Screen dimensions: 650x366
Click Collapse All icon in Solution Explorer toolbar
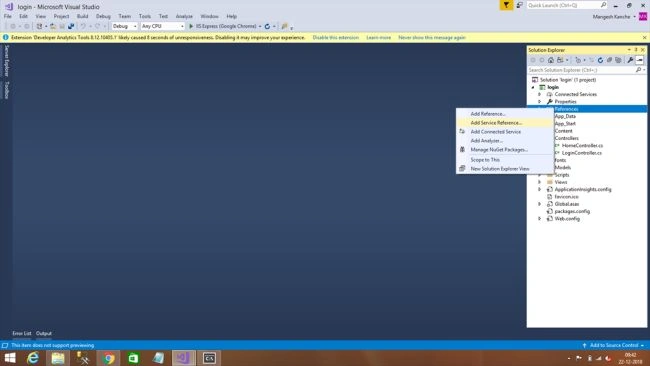pyautogui.click(x=609, y=60)
